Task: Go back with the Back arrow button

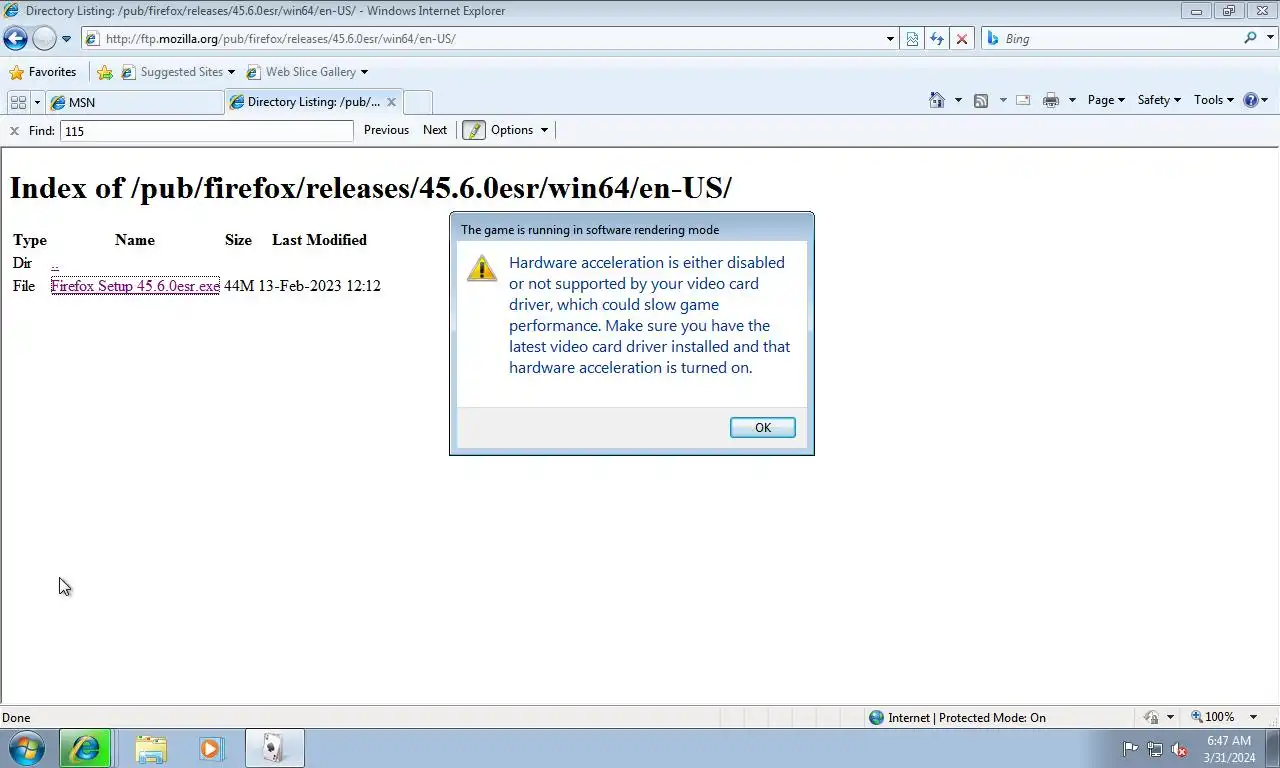Action: 15,39
